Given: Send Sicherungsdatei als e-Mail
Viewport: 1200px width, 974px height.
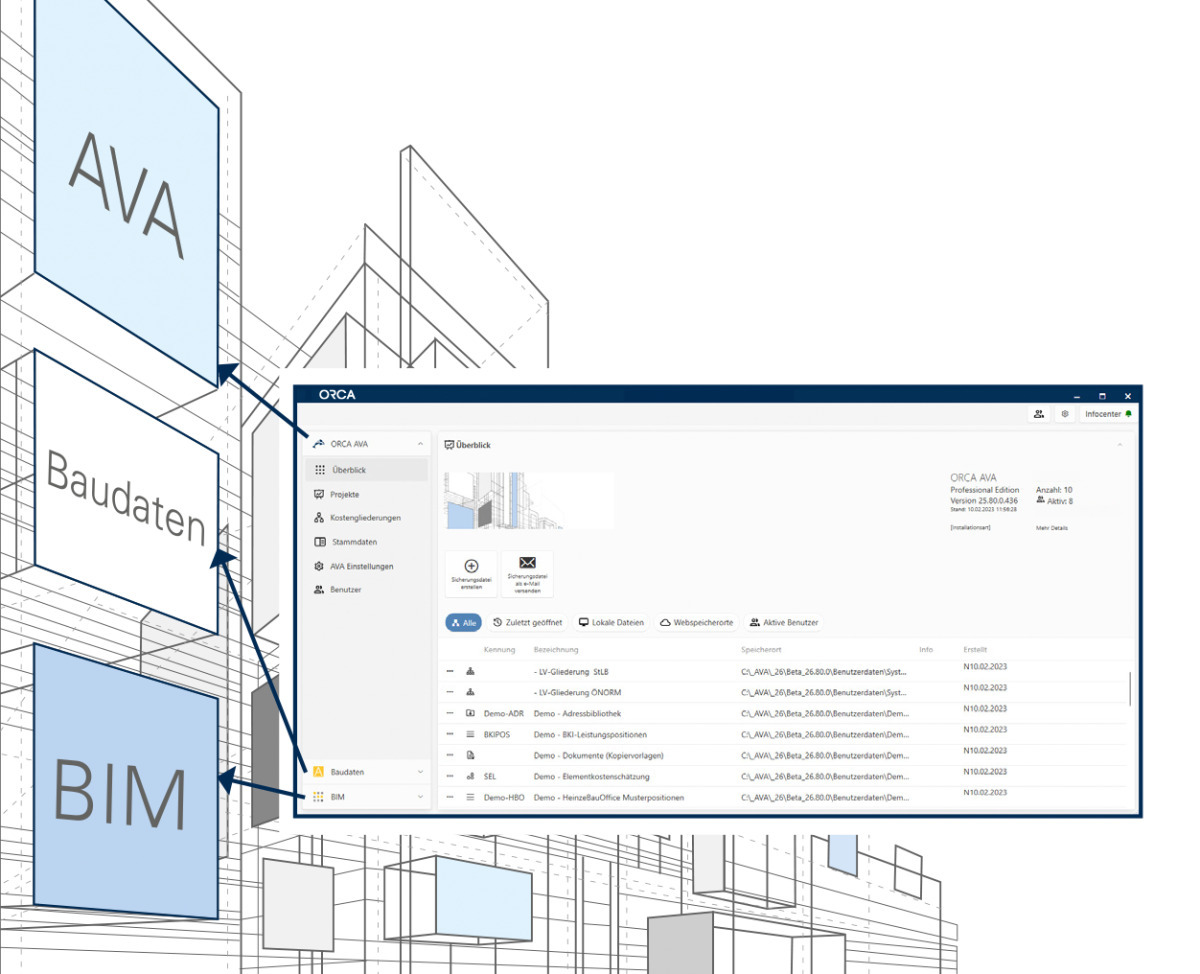Looking at the screenshot, I should (527, 575).
